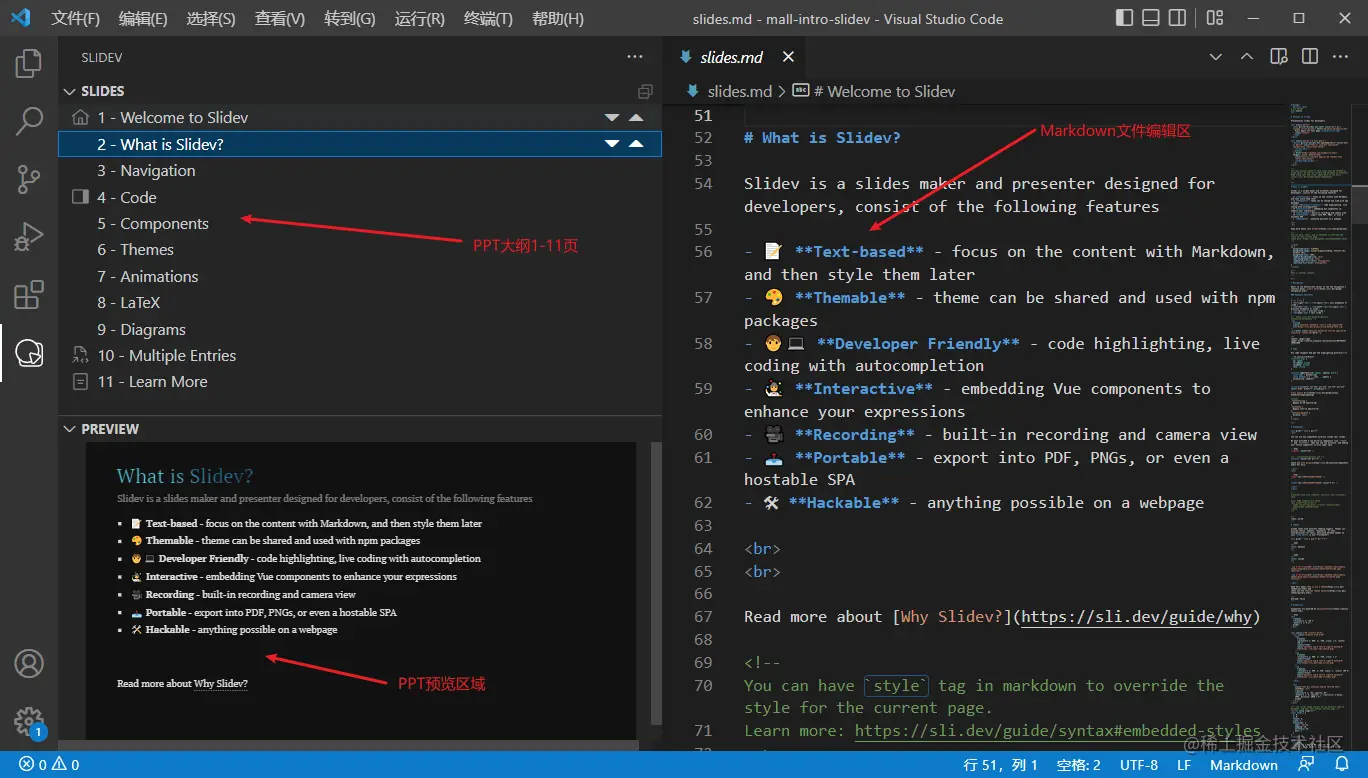Toggle the secondary side bar visibility
Image resolution: width=1368 pixels, height=778 pixels.
click(x=1178, y=18)
